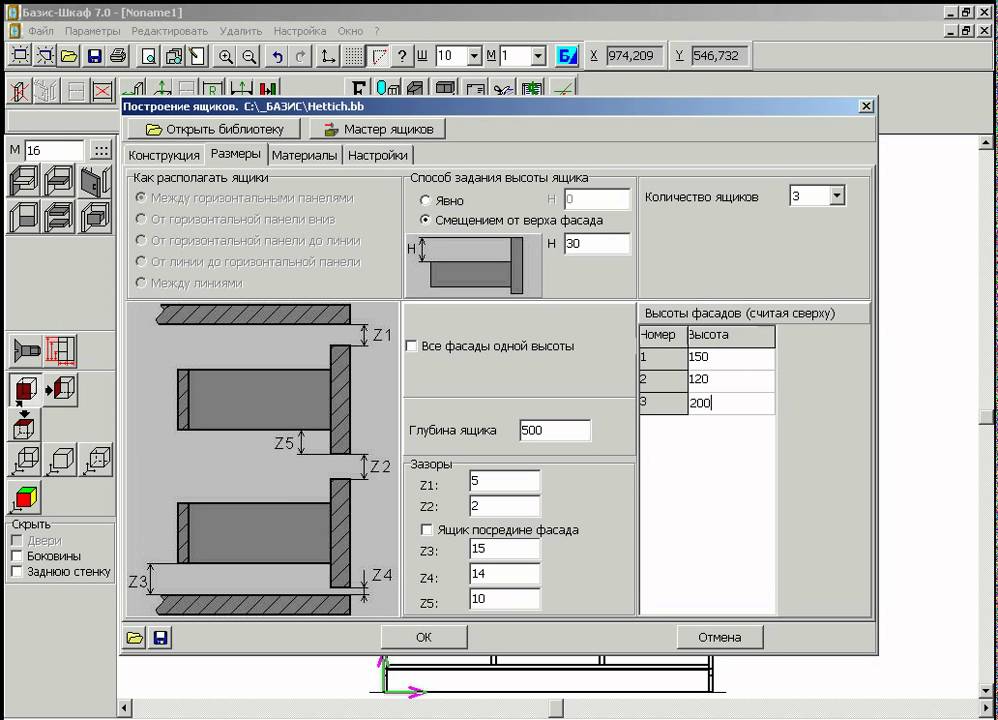Click the print preview page icon
998x720 pixels.
[149, 56]
